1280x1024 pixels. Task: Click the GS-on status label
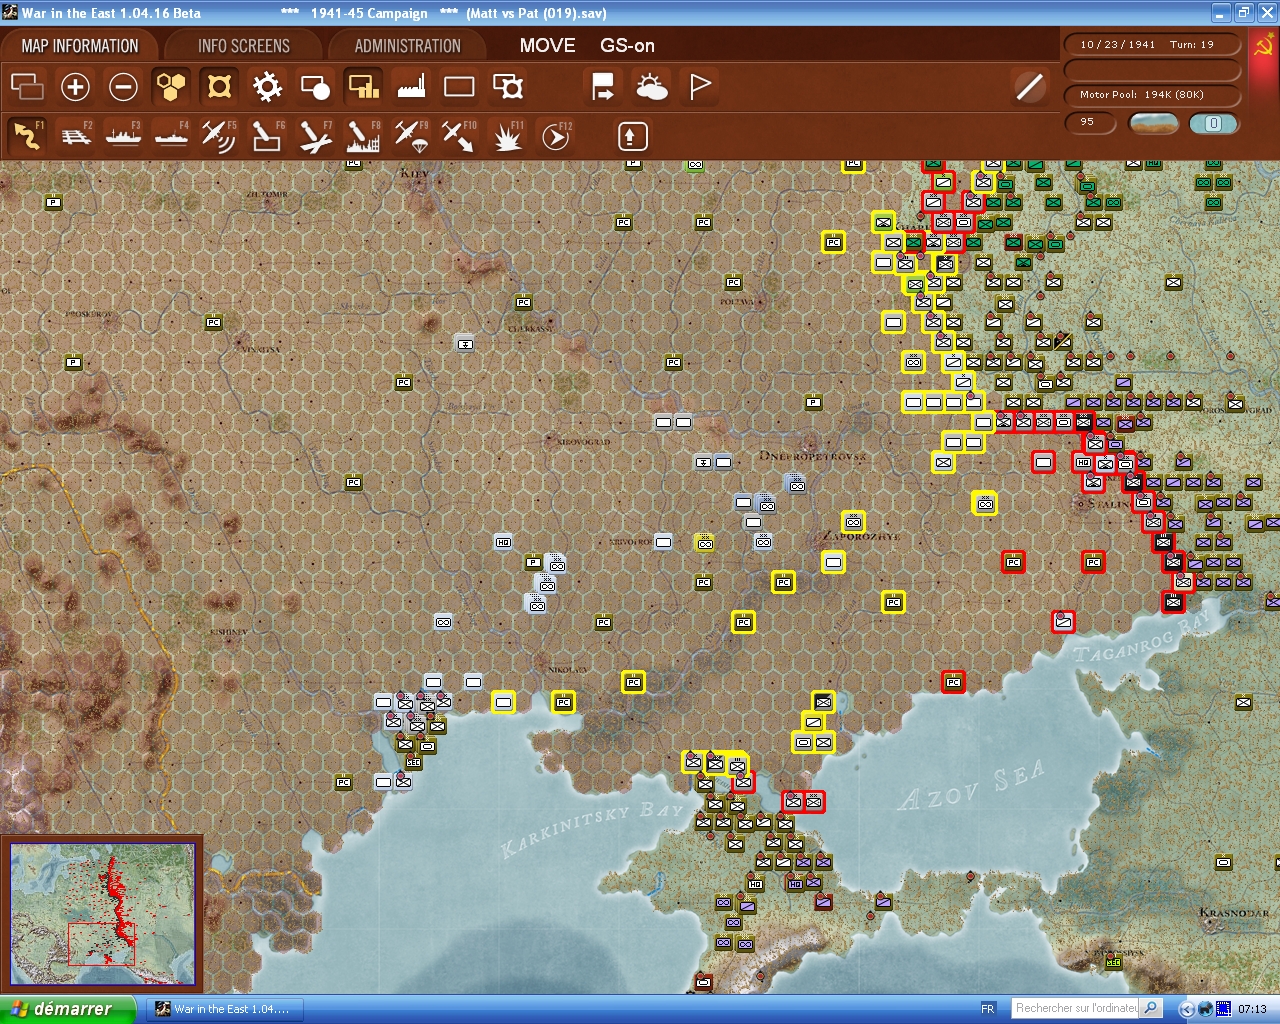(x=627, y=46)
